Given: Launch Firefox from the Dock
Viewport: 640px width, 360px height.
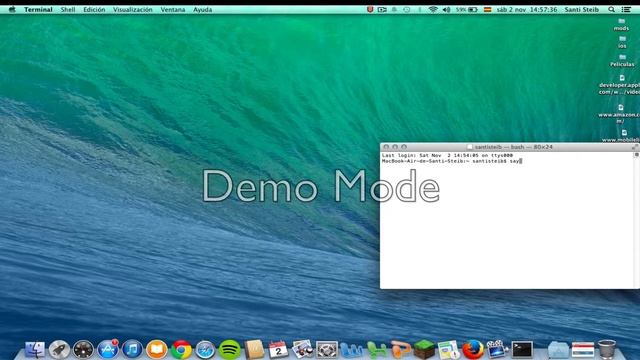Looking at the screenshot, I should (473, 350).
